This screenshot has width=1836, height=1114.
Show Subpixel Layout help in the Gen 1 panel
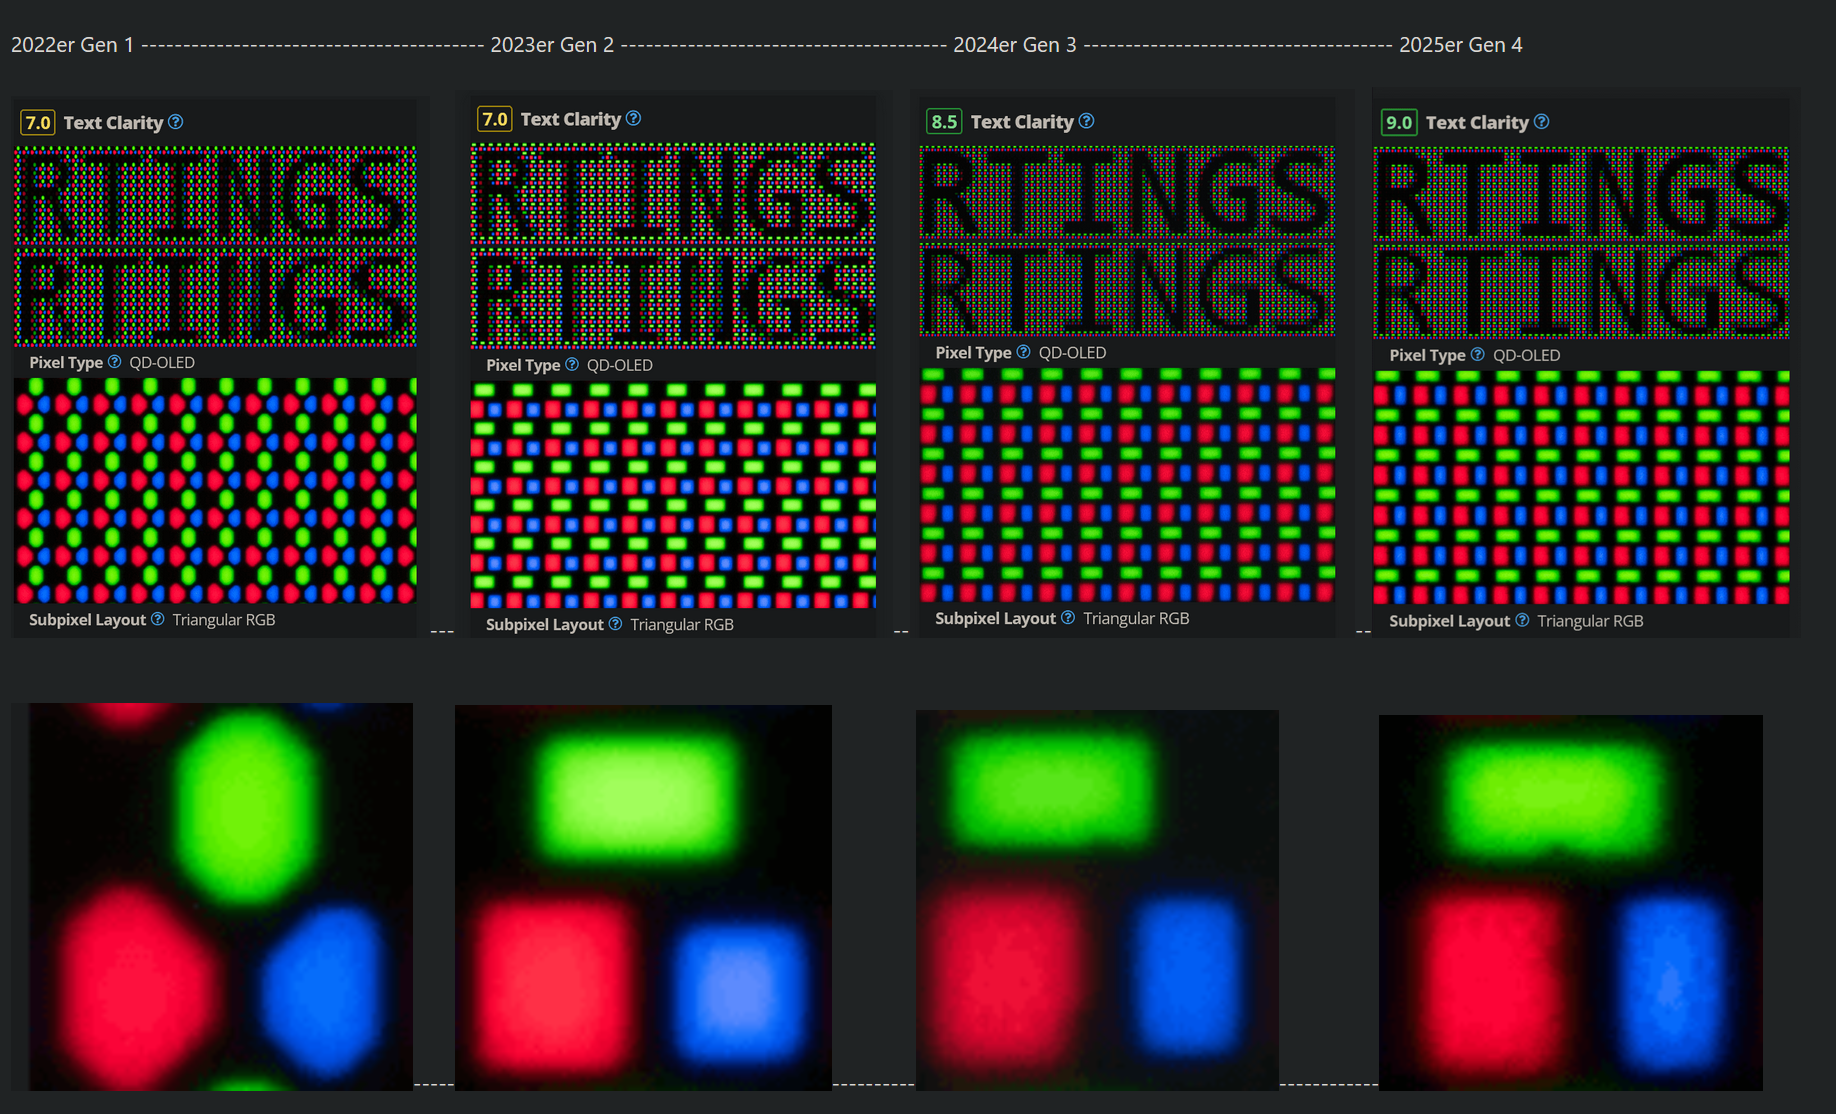[157, 619]
